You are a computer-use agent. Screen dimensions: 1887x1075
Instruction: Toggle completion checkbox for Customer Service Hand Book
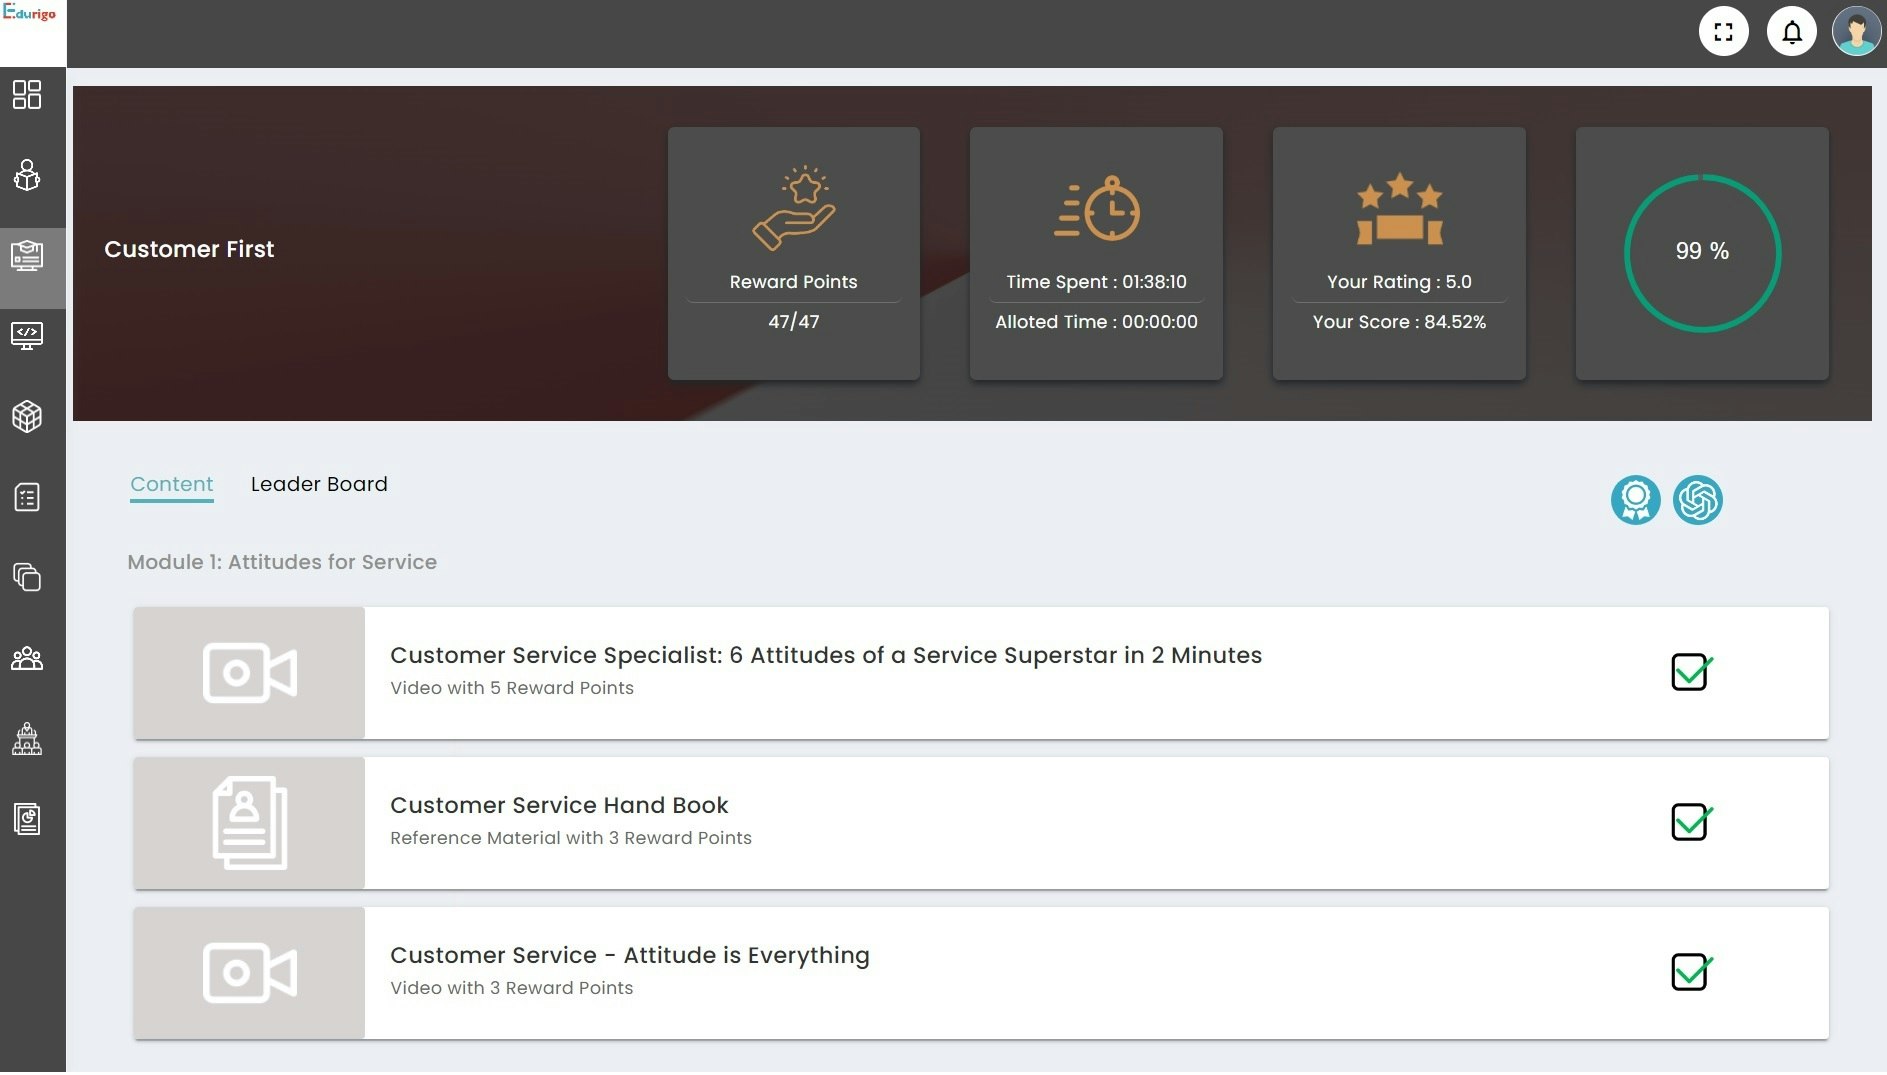click(1691, 822)
